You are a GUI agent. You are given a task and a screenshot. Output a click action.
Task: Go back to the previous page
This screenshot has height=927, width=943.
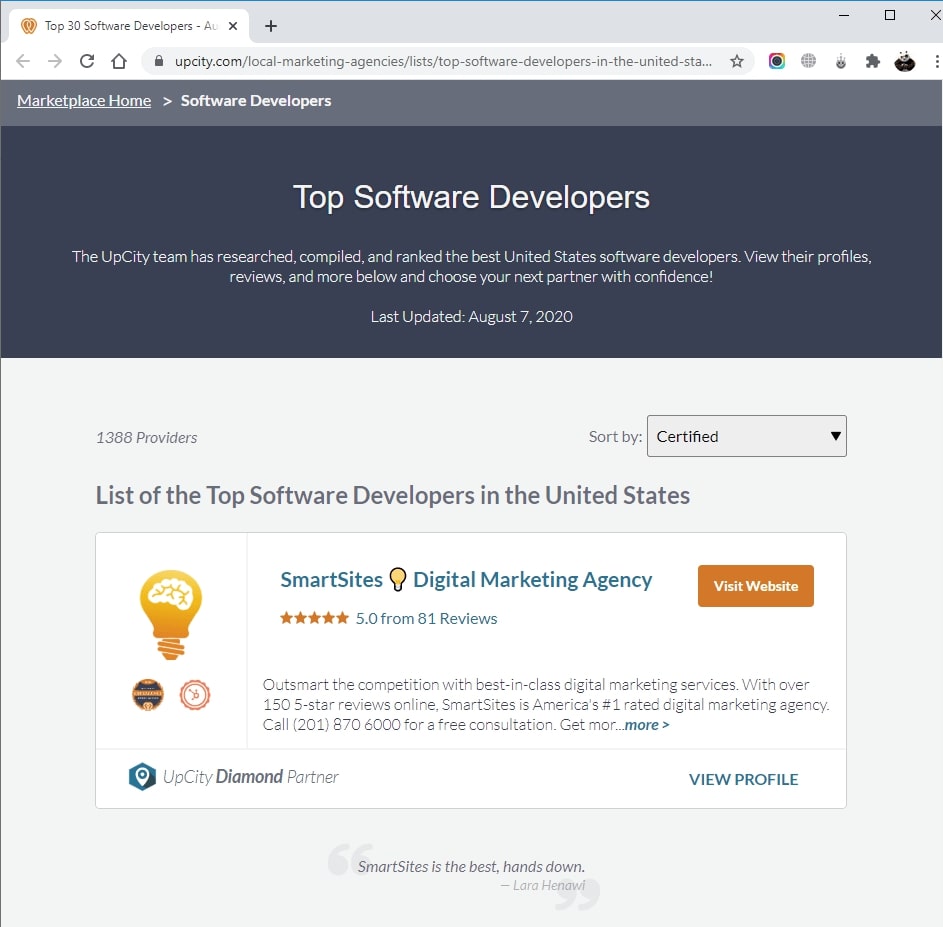(23, 61)
